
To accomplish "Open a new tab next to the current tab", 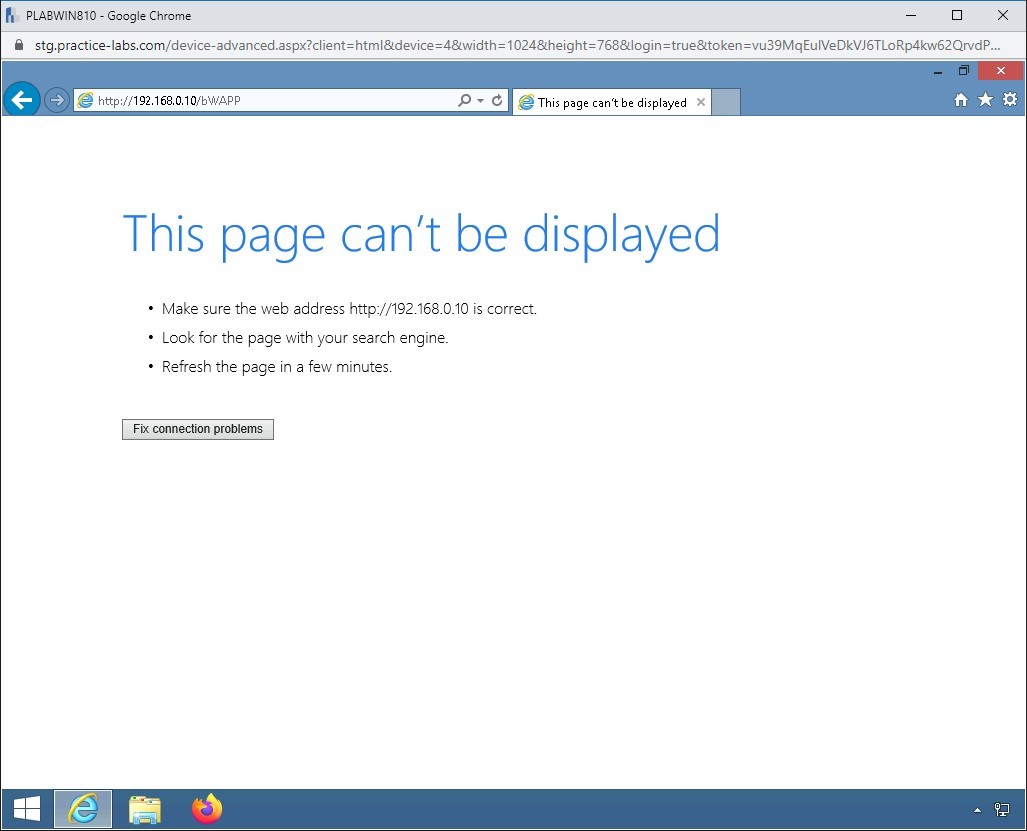I will click(x=727, y=101).
